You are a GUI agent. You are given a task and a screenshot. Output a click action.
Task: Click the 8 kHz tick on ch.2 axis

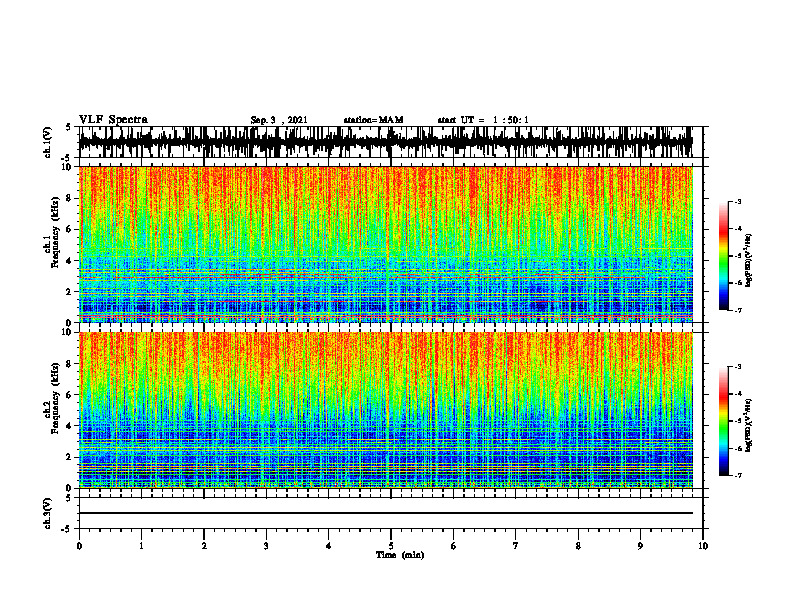click(70, 364)
